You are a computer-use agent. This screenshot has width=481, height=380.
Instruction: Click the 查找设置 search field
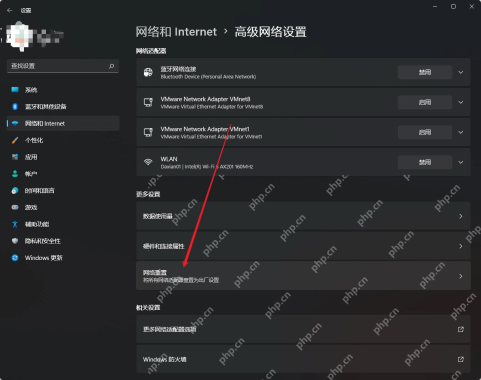pyautogui.click(x=63, y=66)
